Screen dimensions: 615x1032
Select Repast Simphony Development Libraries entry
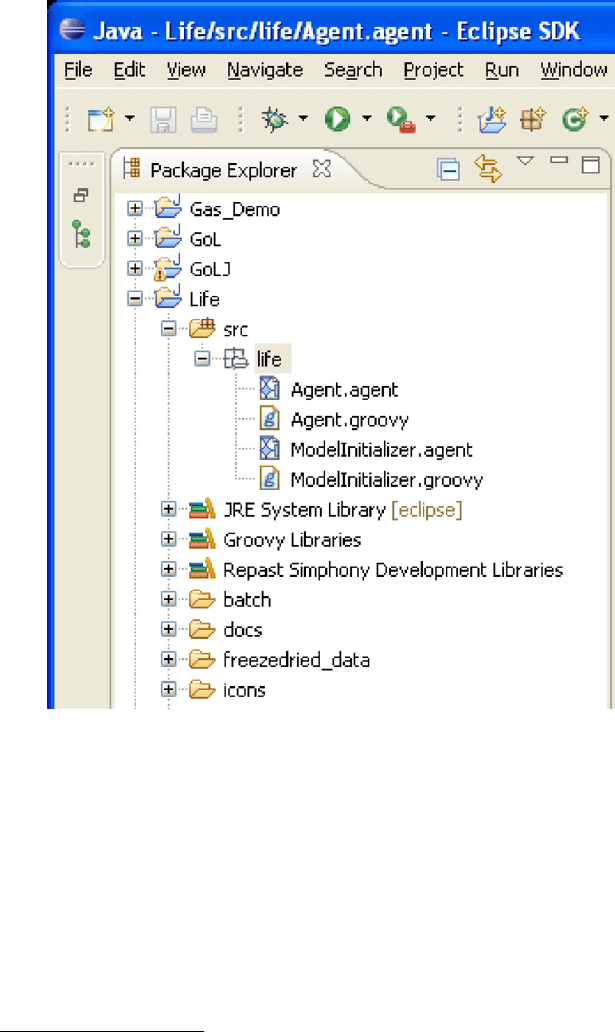pyautogui.click(x=393, y=570)
